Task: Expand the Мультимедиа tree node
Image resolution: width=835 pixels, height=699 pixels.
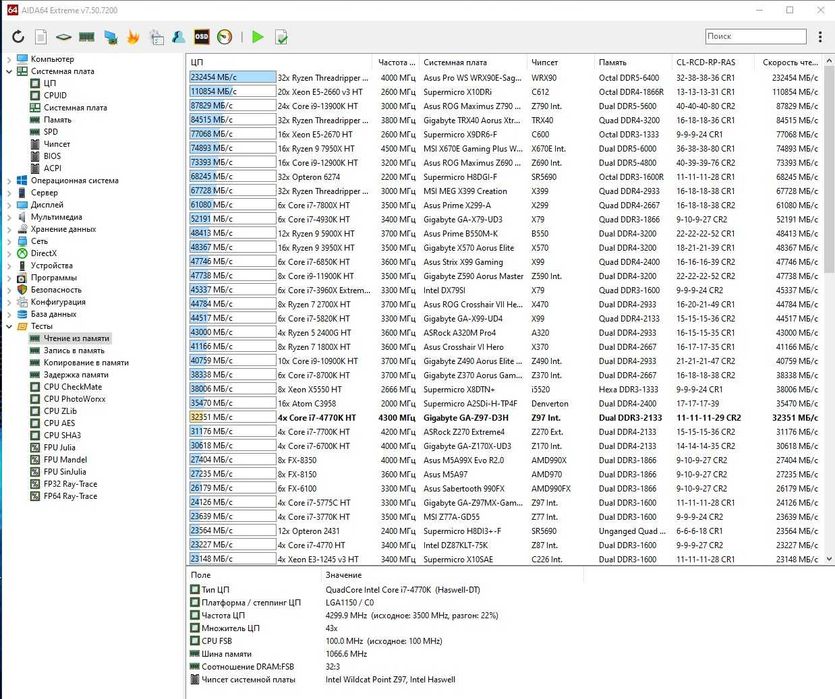Action: [x=9, y=217]
